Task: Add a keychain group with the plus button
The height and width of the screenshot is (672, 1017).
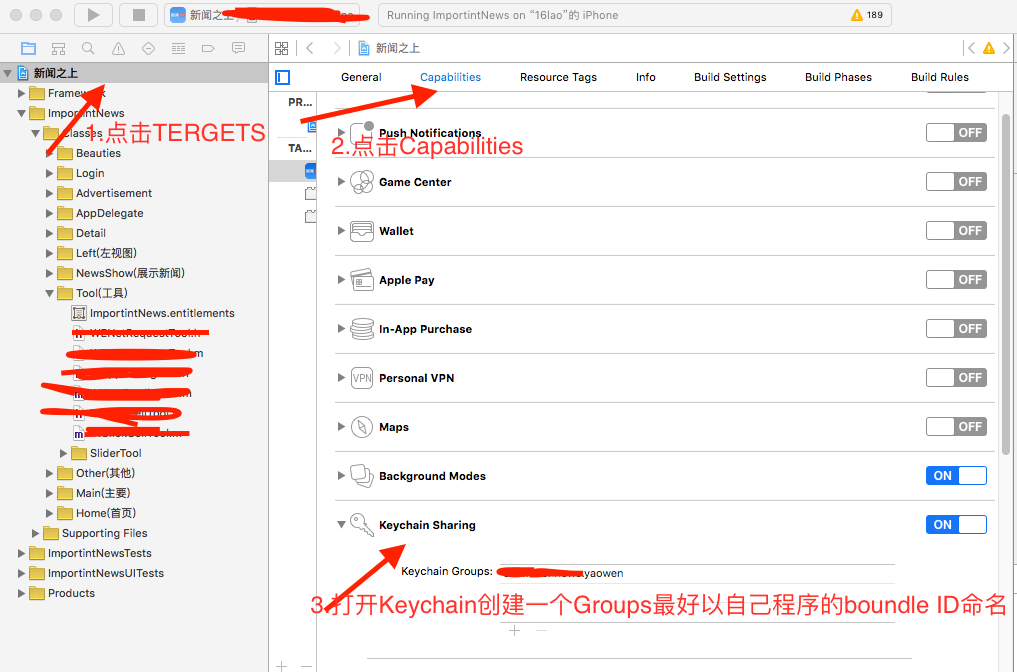Action: [x=514, y=630]
